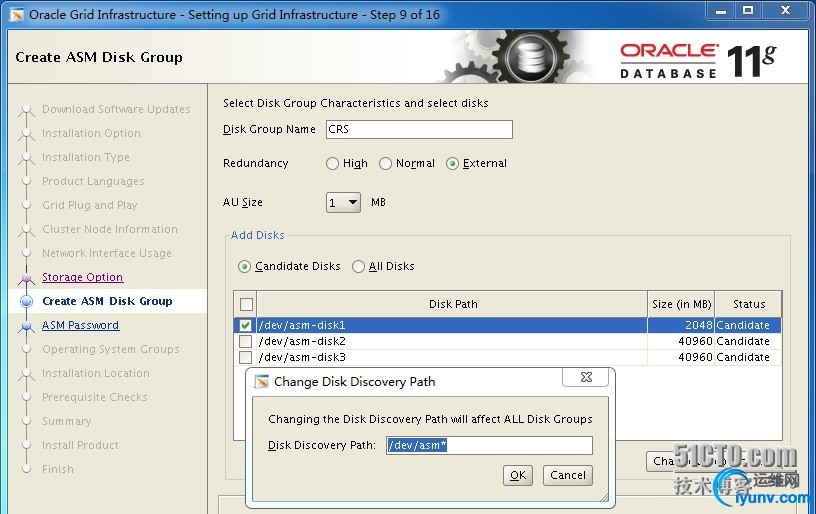This screenshot has height=514, width=816.
Task: Click the 2048 size cell
Action: click(681, 325)
